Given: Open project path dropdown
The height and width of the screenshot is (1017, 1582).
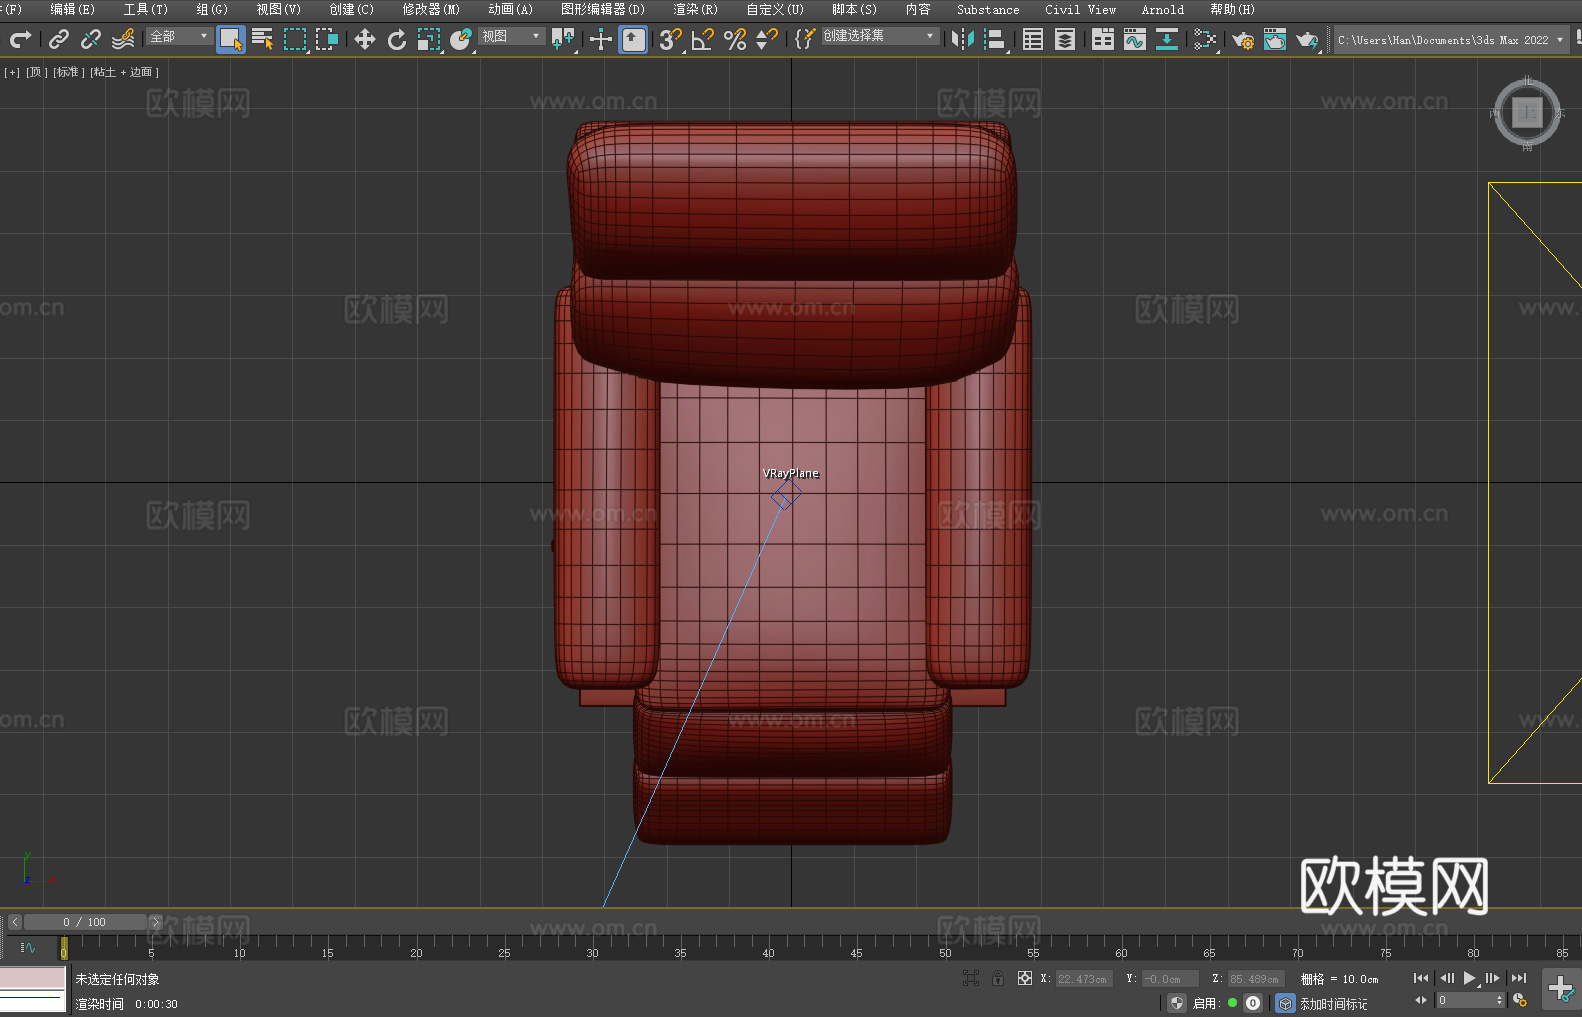Looking at the screenshot, I should coord(1450,40).
